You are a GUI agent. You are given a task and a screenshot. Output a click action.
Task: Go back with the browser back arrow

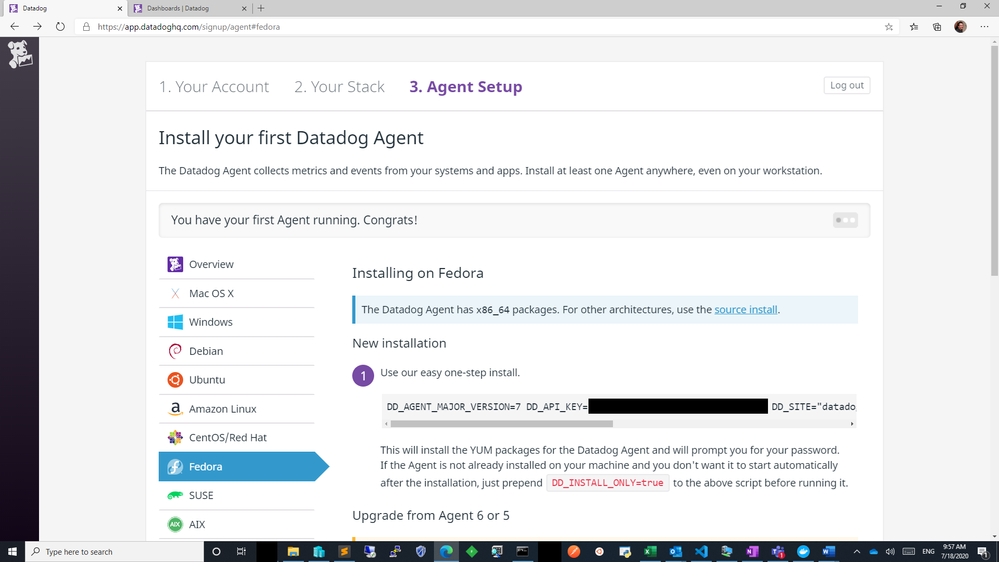[14, 27]
